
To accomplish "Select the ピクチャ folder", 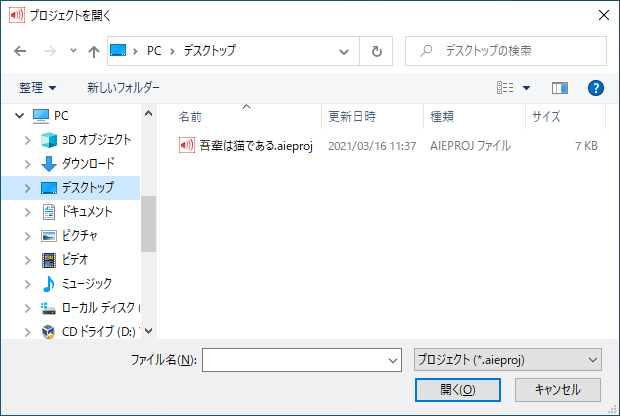I will (79, 236).
